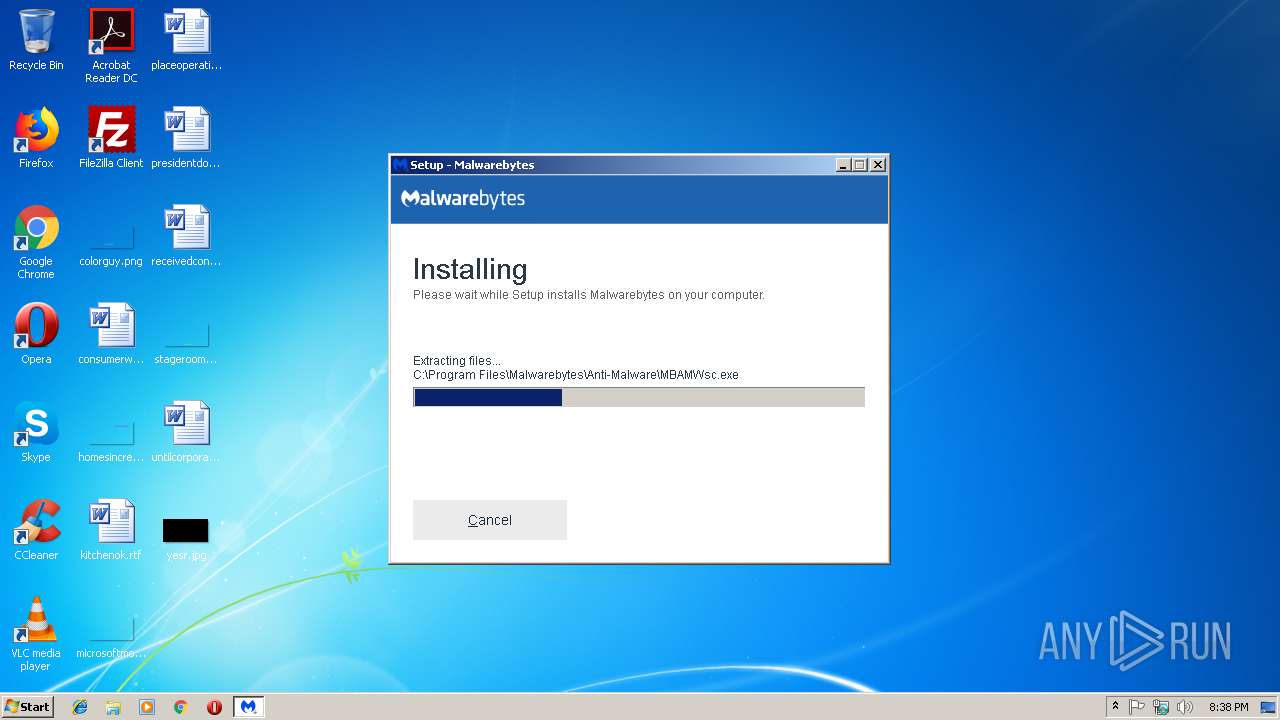
Task: Click the installation progress bar
Action: point(639,397)
